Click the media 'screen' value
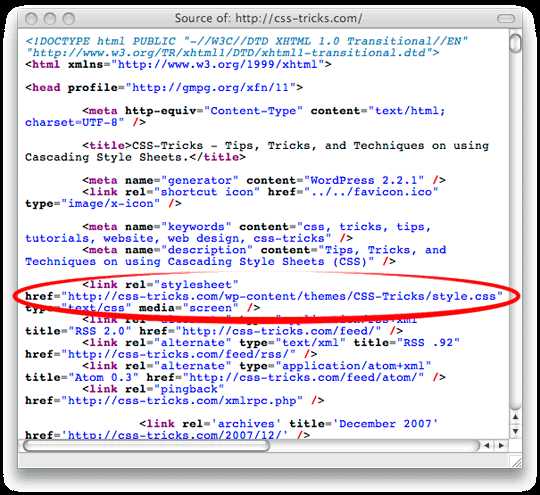The image size is (540, 495). 210,308
